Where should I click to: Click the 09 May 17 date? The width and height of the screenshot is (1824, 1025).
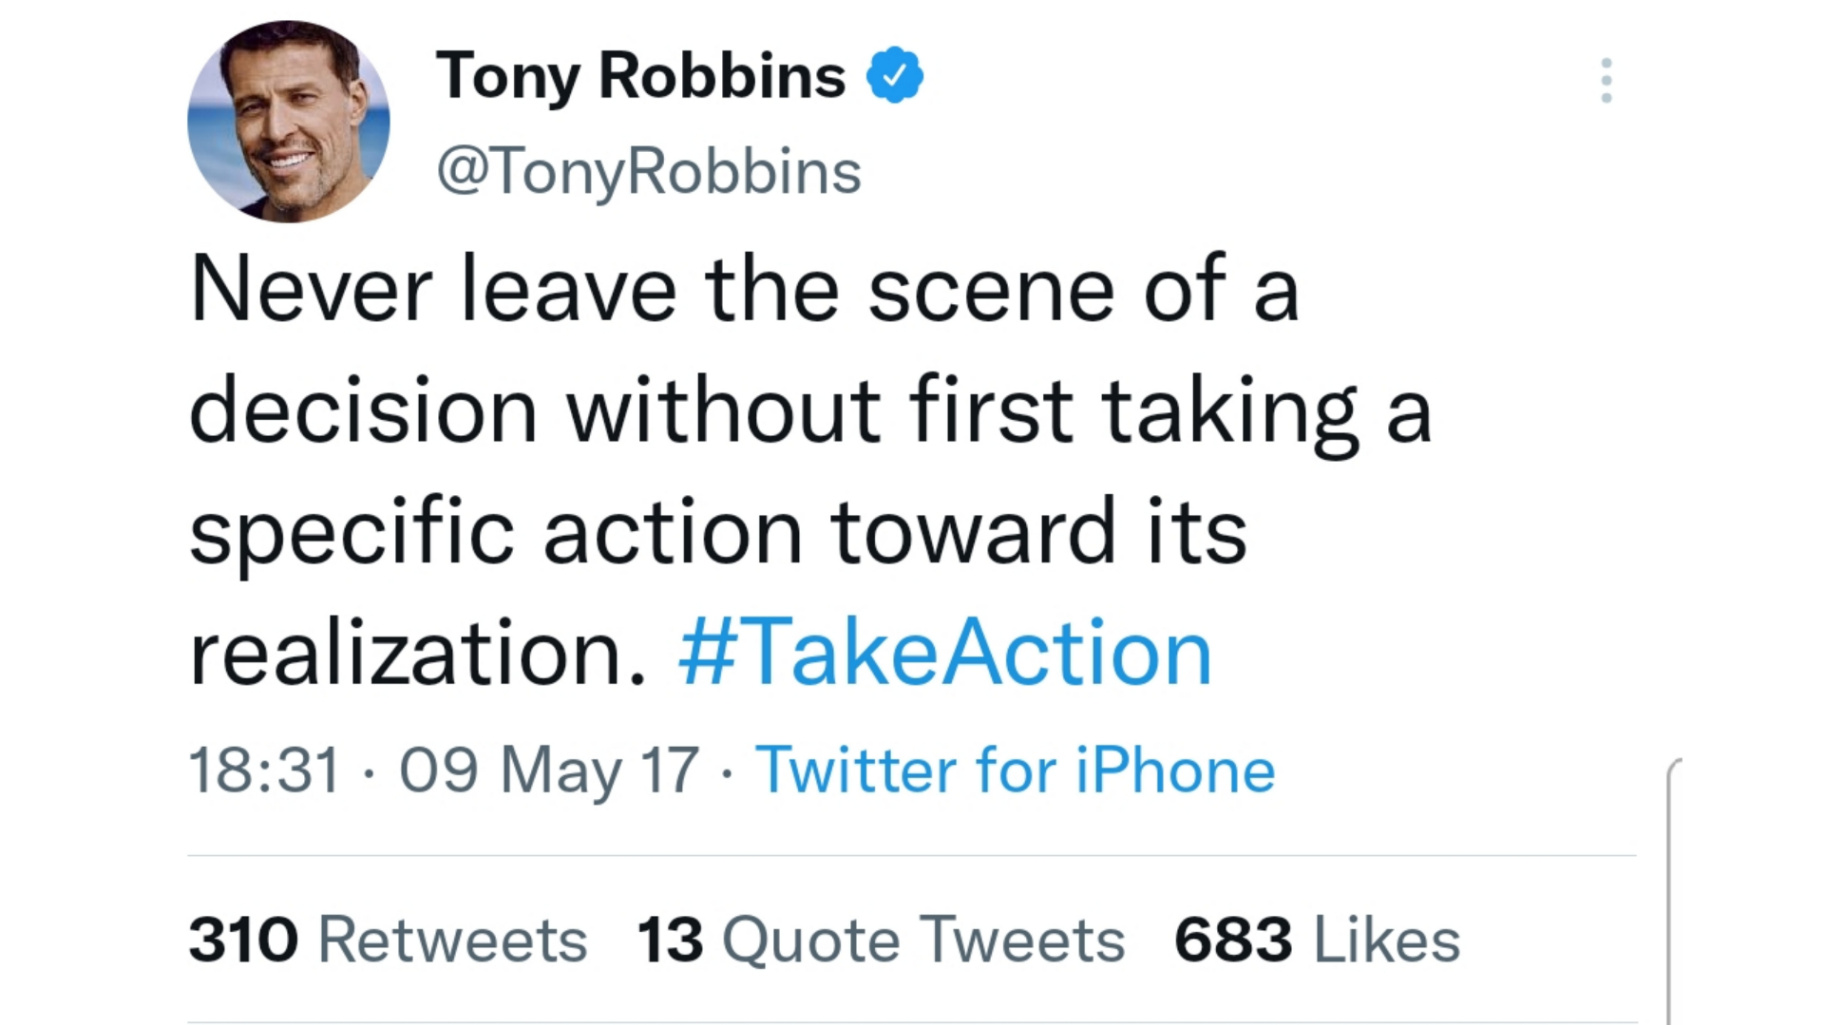point(548,770)
